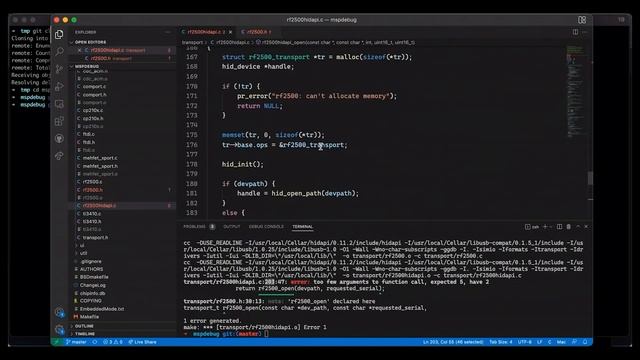
Task: Click UTF-8 encoding in status bar
Action: [x=524, y=342]
